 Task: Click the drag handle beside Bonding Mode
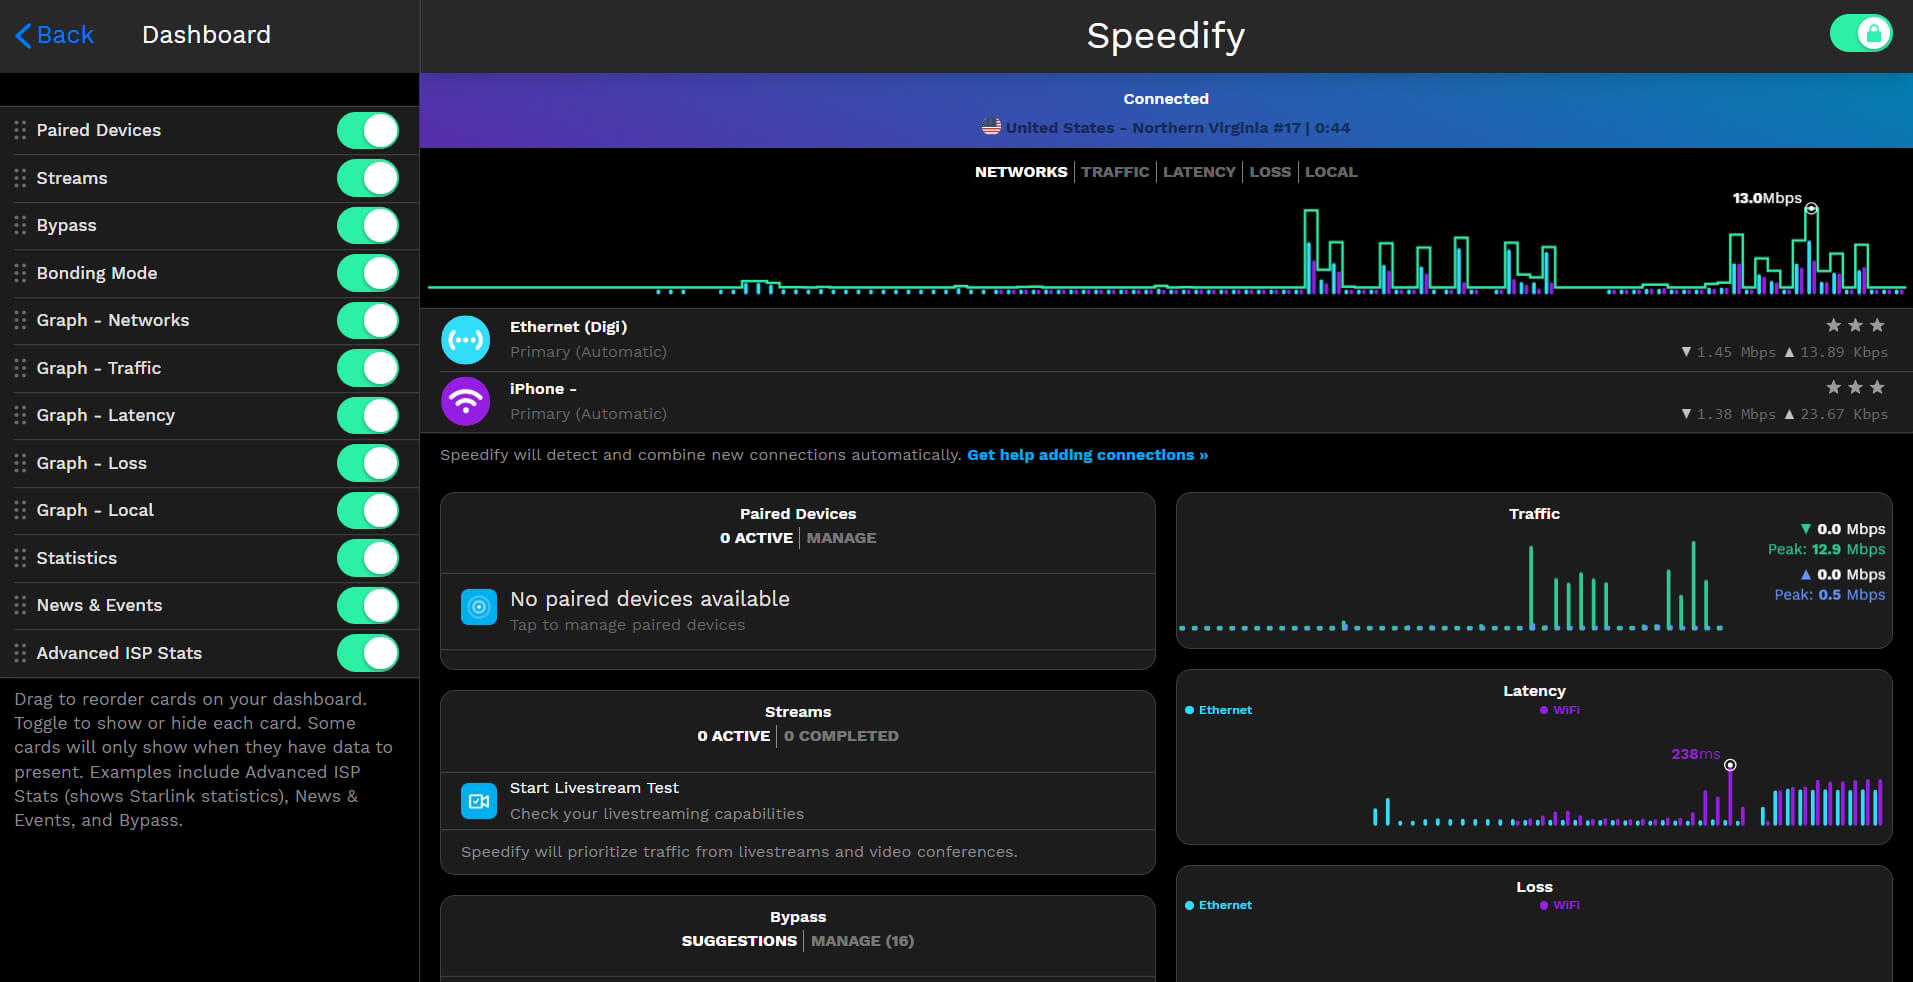click(20, 273)
